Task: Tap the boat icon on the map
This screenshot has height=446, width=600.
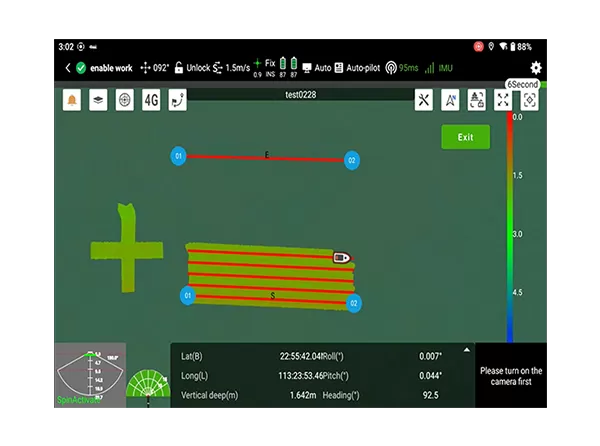Action: 342,257
